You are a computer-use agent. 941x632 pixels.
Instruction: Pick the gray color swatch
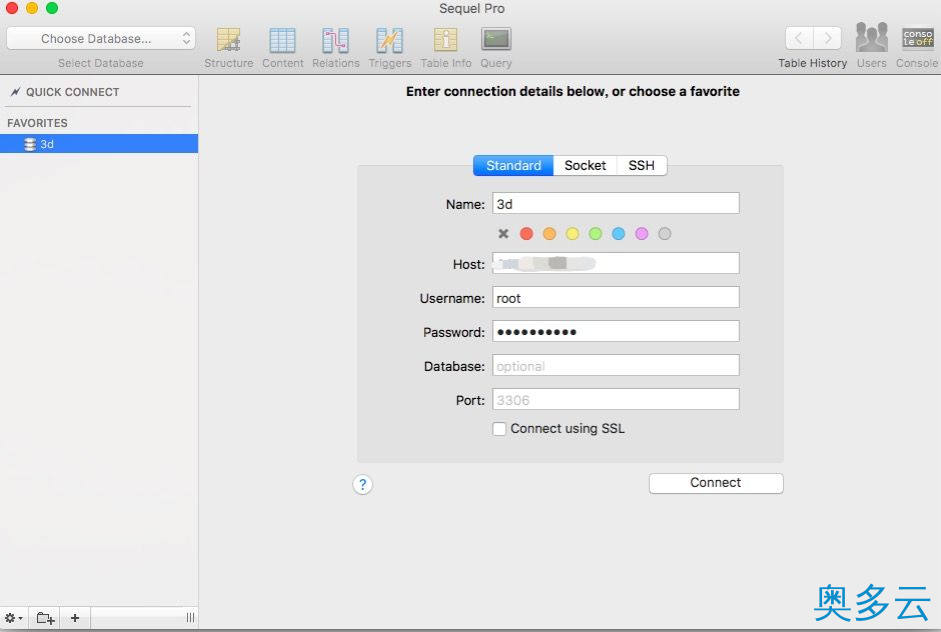click(664, 233)
